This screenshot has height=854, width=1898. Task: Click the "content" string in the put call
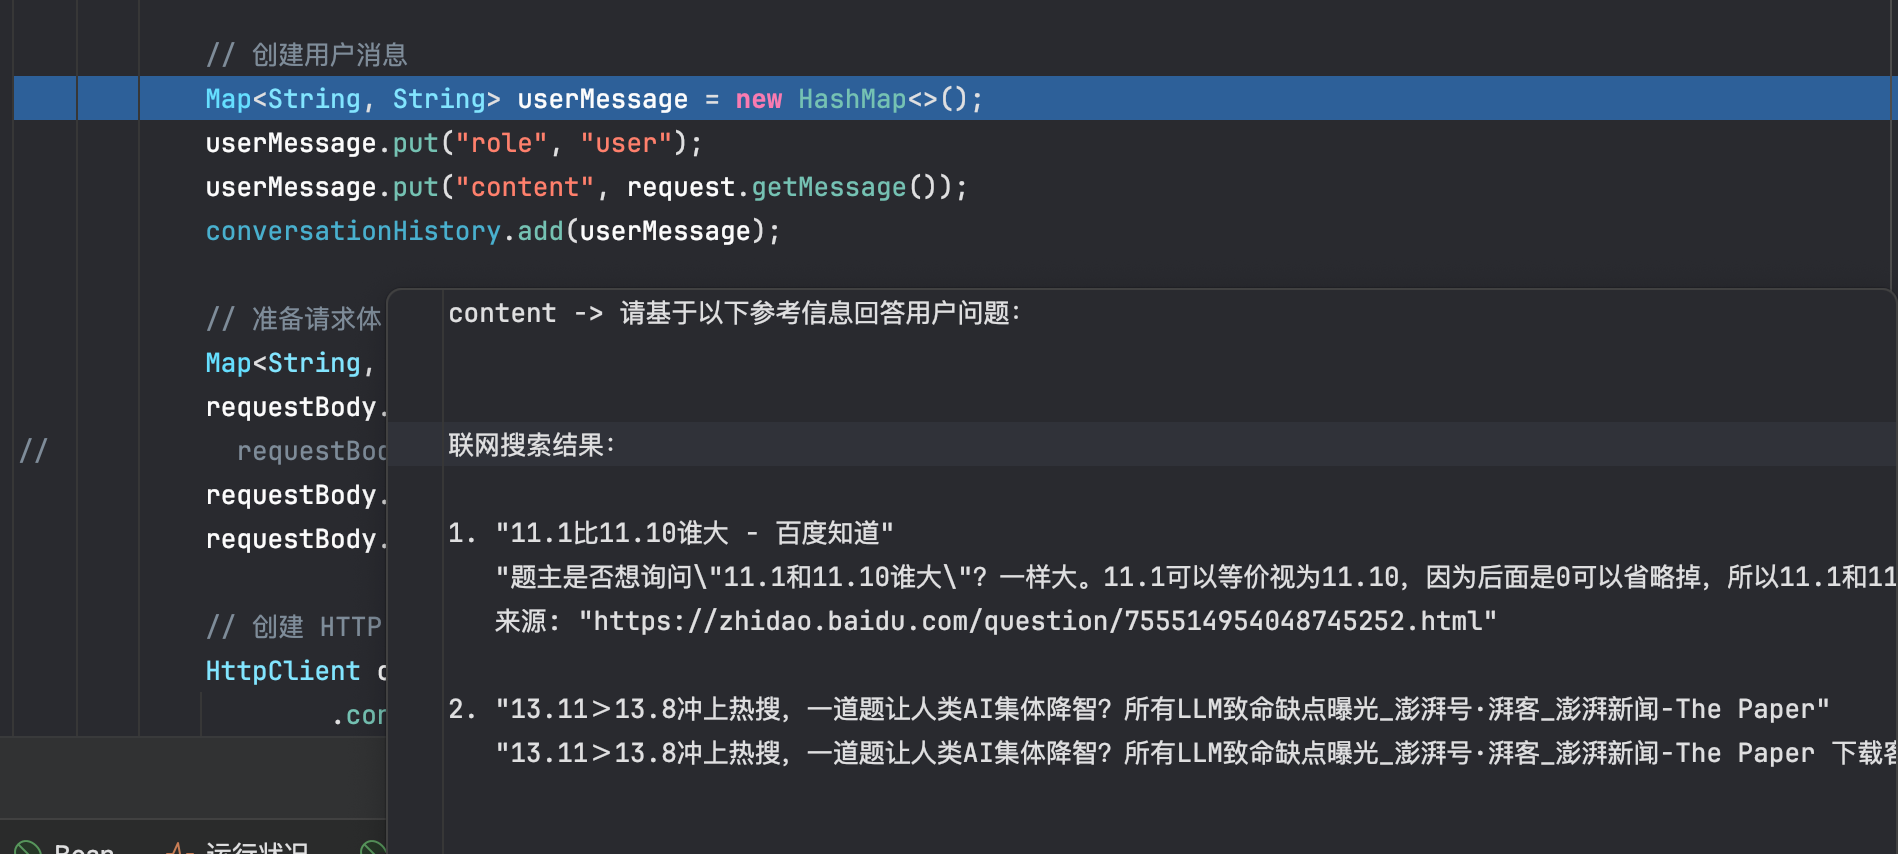[524, 187]
